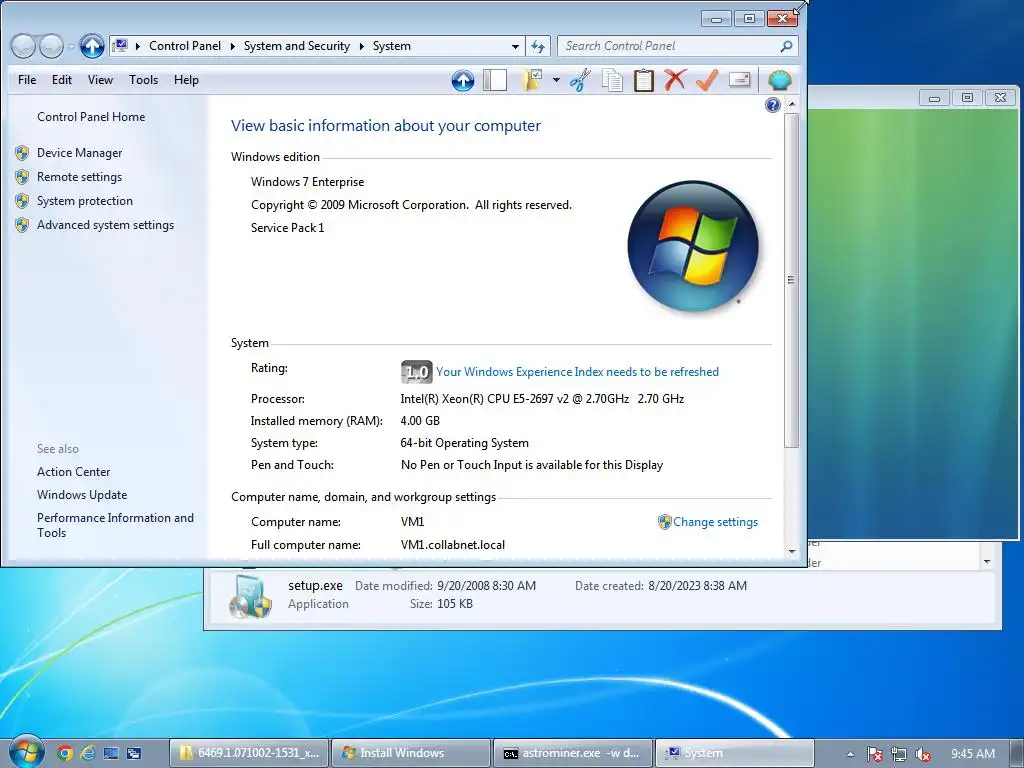Click Action Center flag tray icon
Image resolution: width=1024 pixels, height=768 pixels.
[x=874, y=754]
